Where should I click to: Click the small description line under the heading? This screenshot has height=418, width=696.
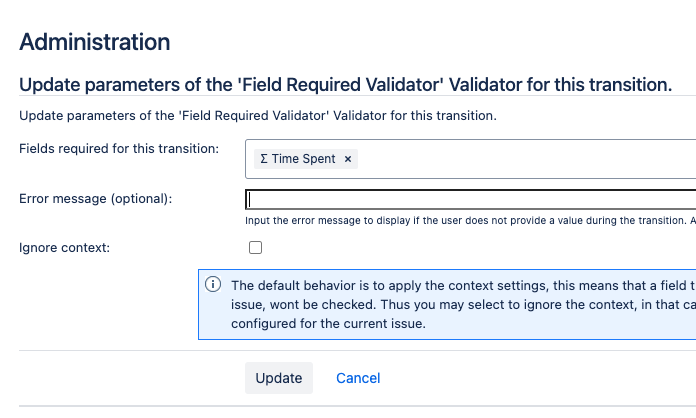pos(258,116)
